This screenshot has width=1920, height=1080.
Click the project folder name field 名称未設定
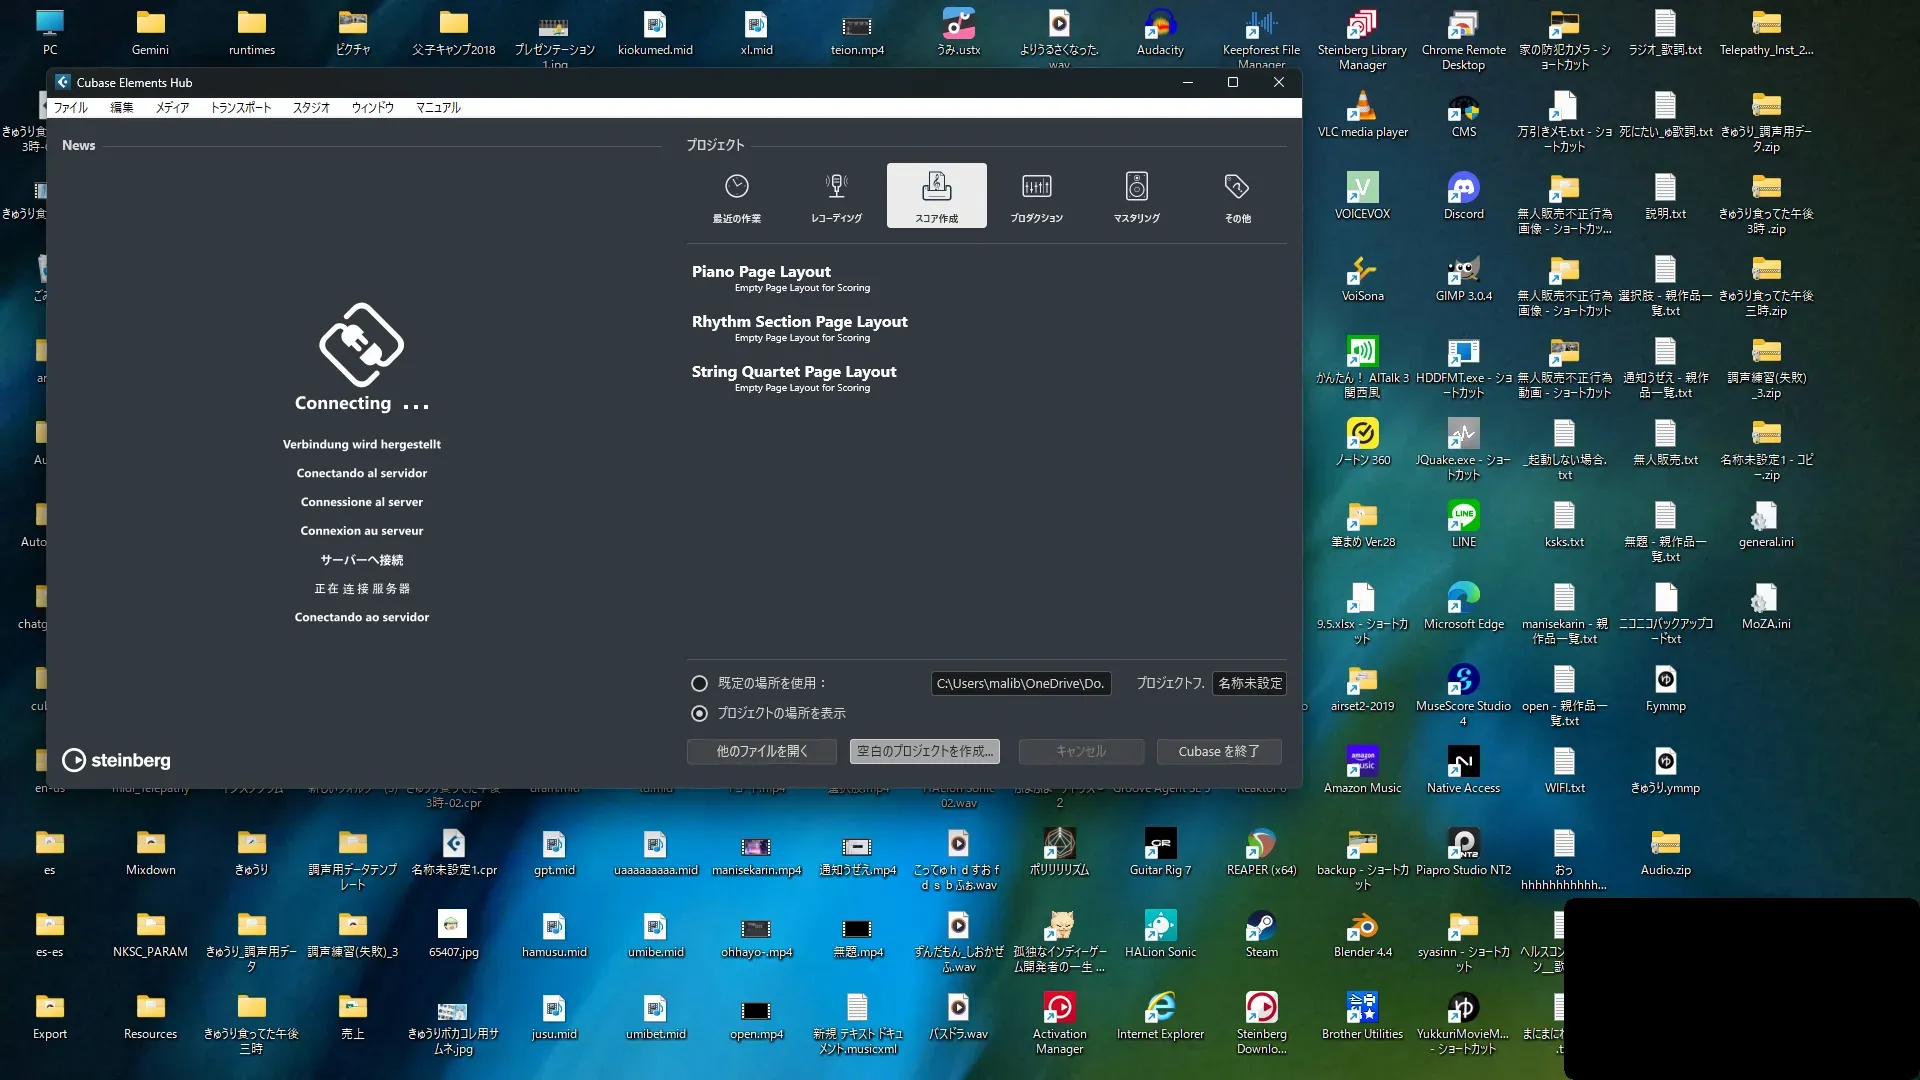click(1249, 683)
